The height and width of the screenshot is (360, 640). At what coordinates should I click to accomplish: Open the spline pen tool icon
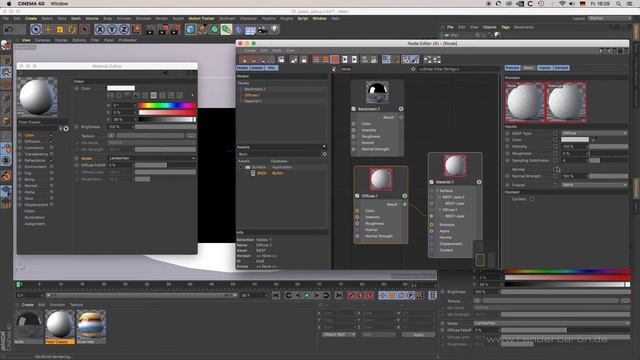[x=202, y=29]
